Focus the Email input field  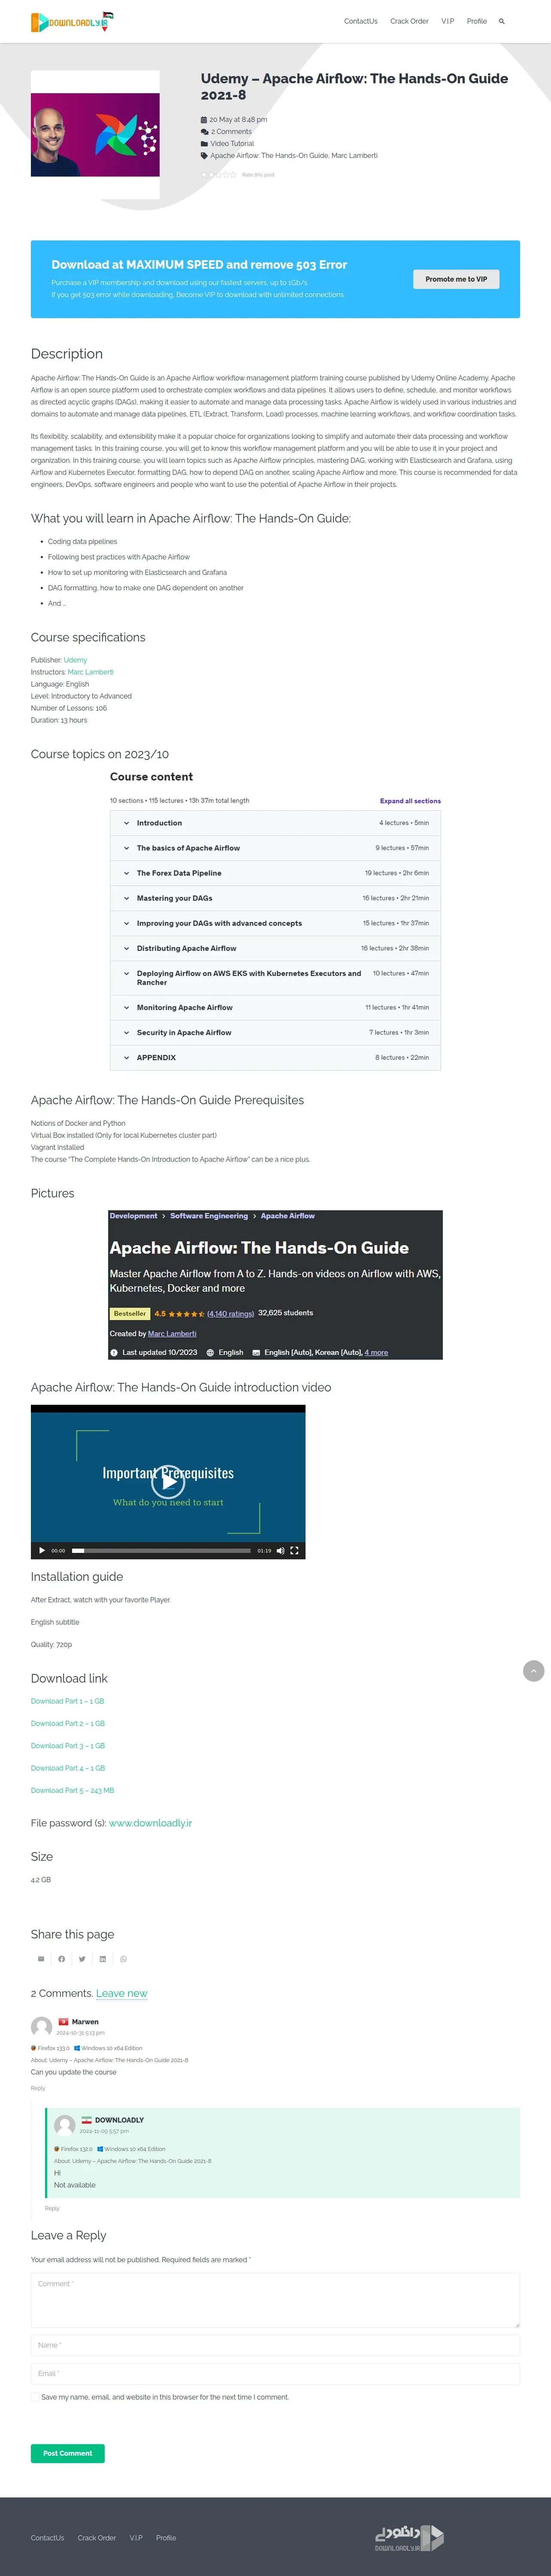click(x=275, y=2374)
